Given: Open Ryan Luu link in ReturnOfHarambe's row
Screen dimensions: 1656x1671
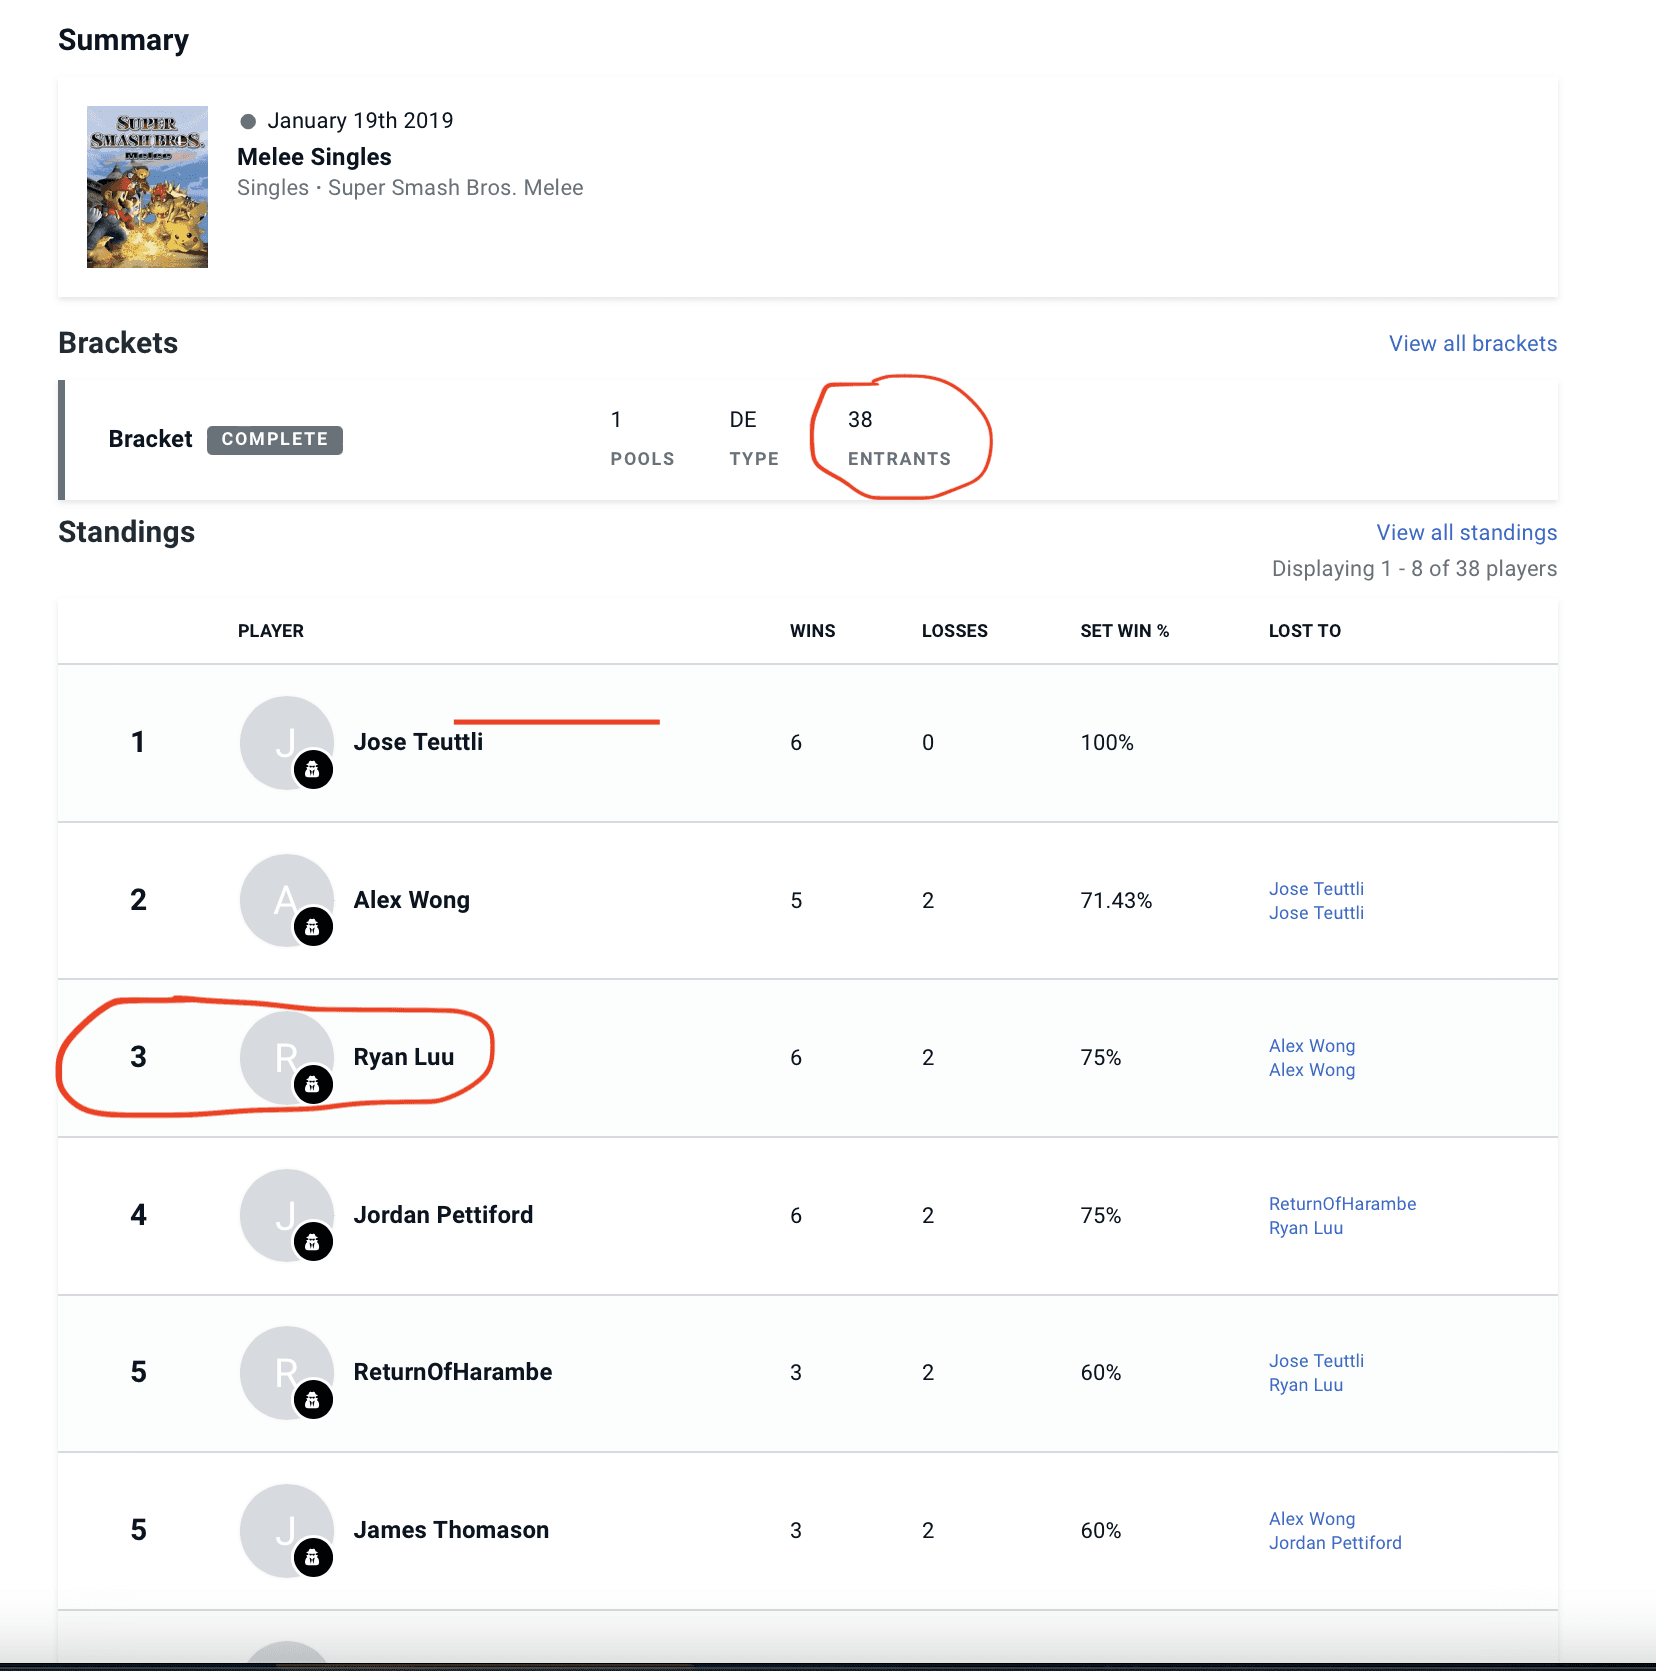Looking at the screenshot, I should 1306,1385.
